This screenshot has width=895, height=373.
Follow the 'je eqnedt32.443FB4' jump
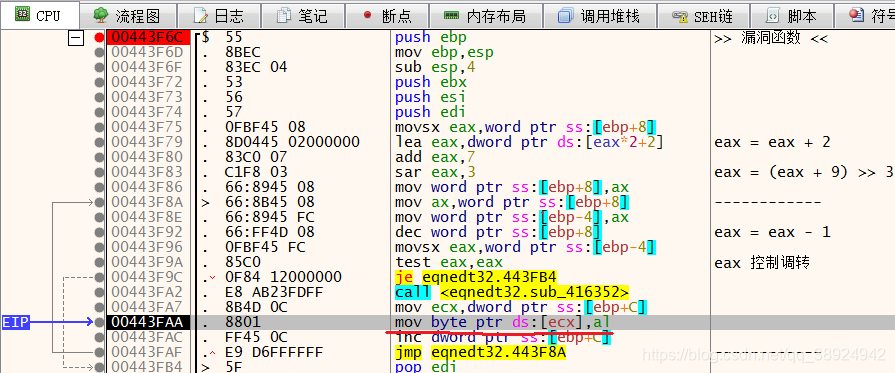(x=476, y=277)
